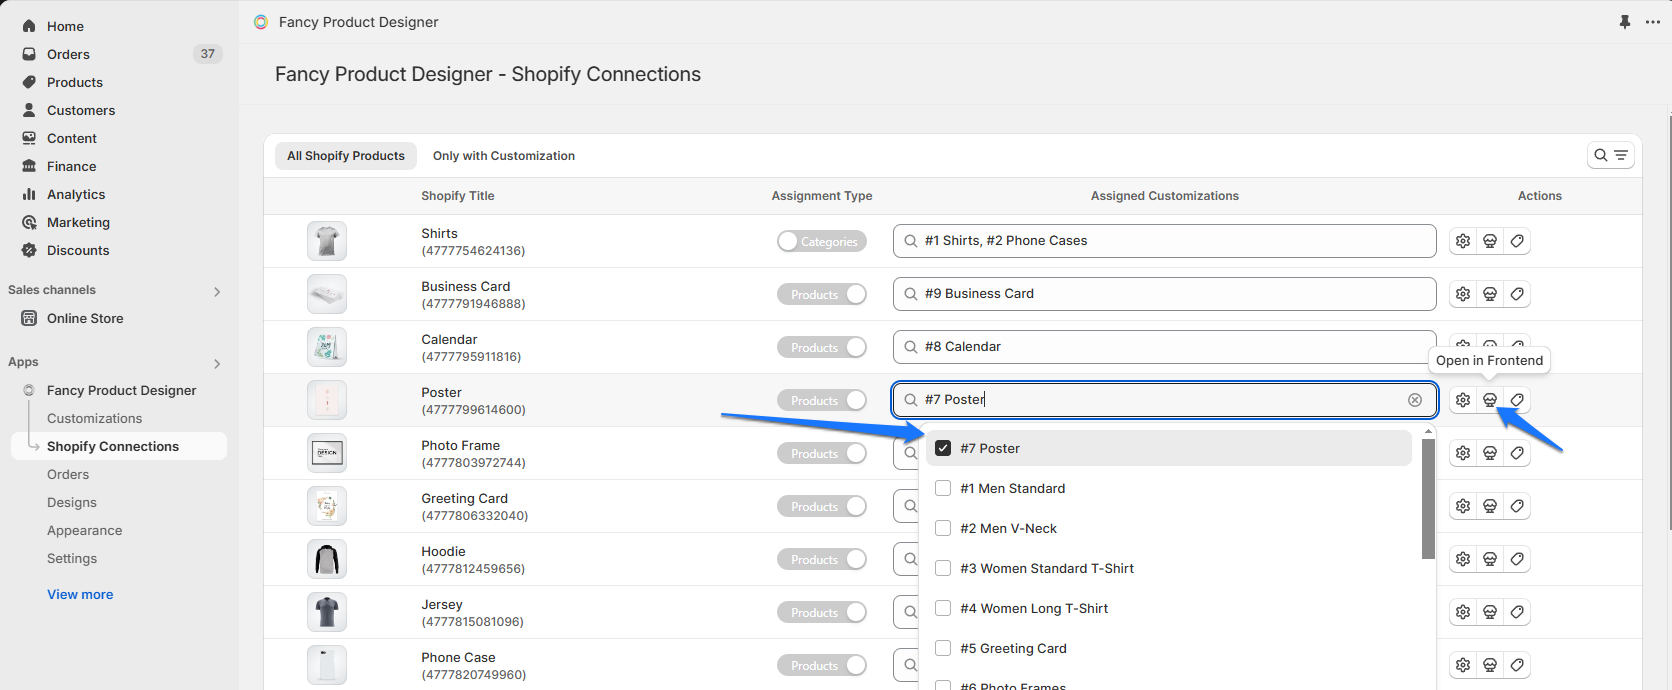Toggle Products switch for Photo Frame
The width and height of the screenshot is (1672, 690).
(x=822, y=453)
